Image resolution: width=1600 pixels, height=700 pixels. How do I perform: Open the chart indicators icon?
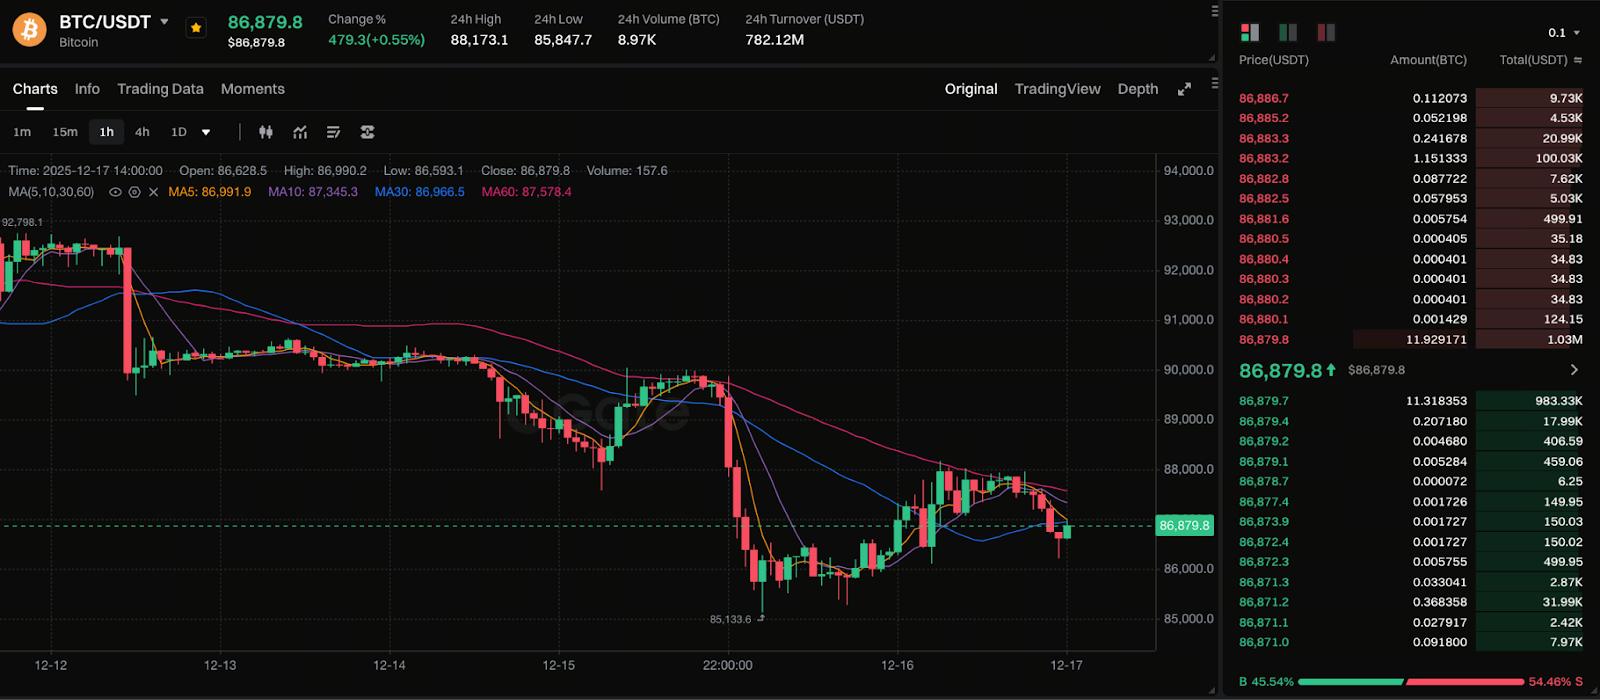(300, 132)
